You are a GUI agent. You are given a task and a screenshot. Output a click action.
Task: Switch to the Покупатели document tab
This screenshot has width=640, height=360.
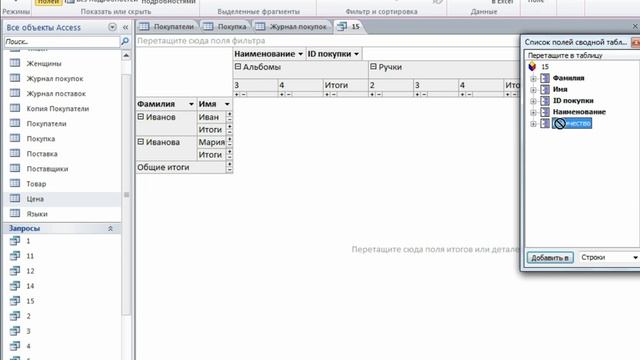(x=167, y=27)
